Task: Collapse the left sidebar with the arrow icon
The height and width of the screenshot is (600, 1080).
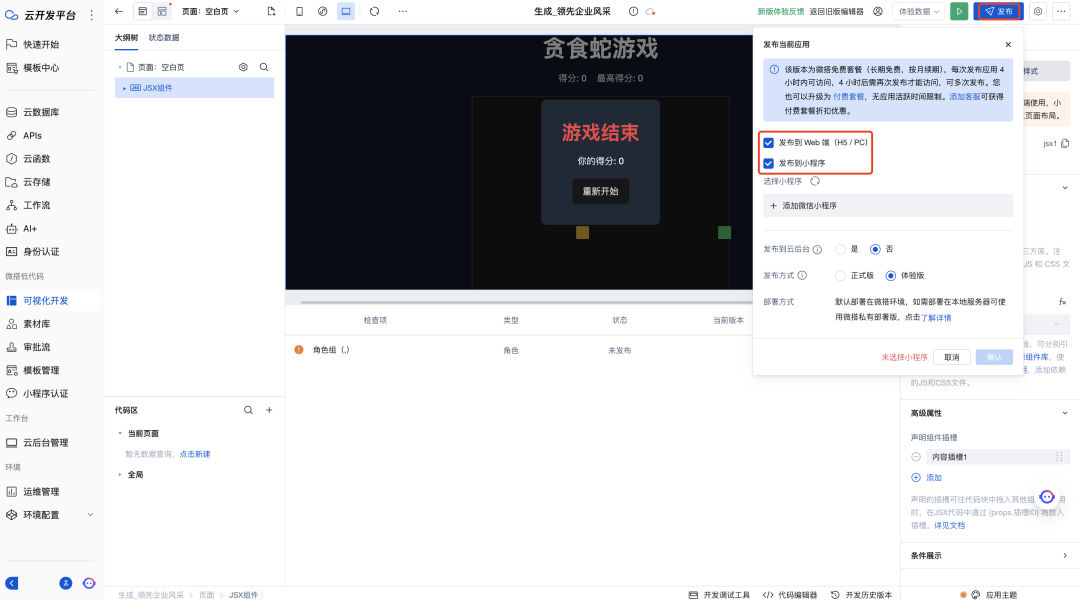Action: tap(12, 583)
